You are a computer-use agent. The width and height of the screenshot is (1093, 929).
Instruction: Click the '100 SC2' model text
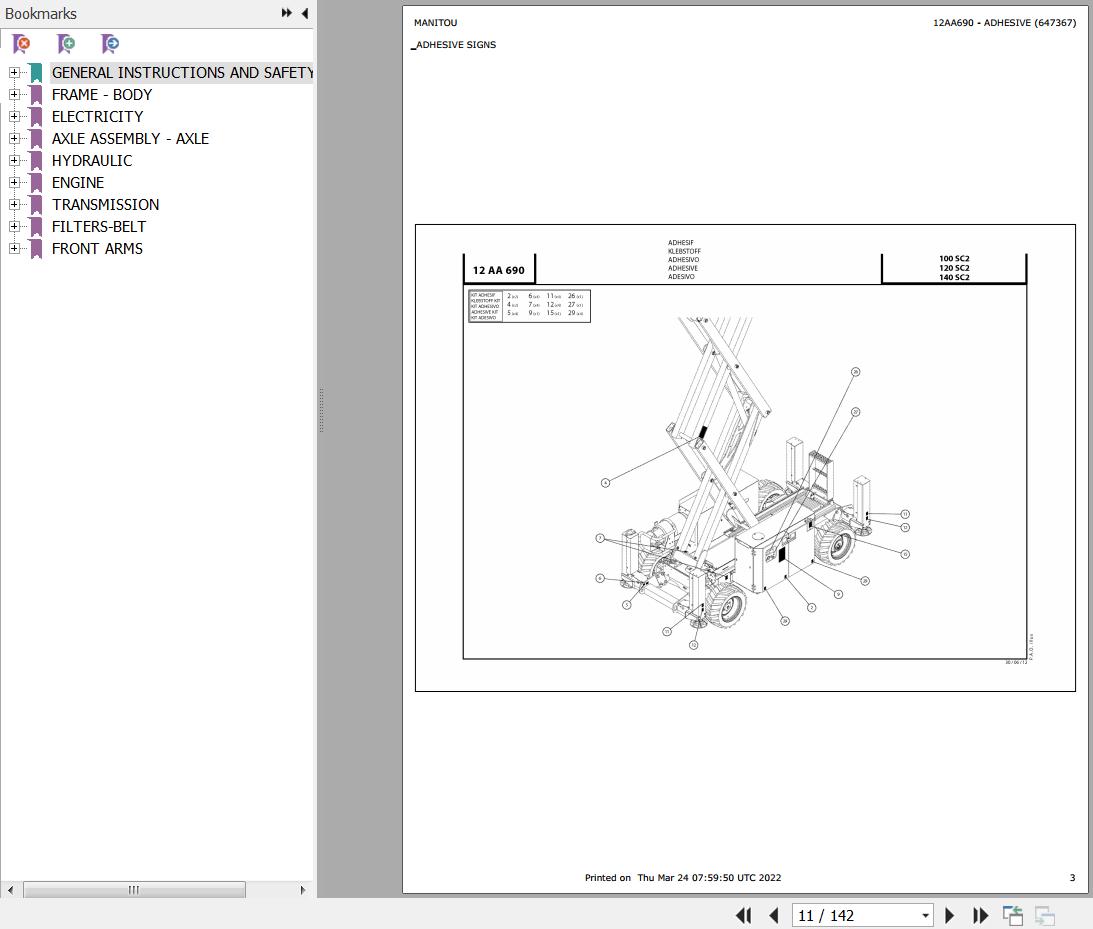coord(954,259)
